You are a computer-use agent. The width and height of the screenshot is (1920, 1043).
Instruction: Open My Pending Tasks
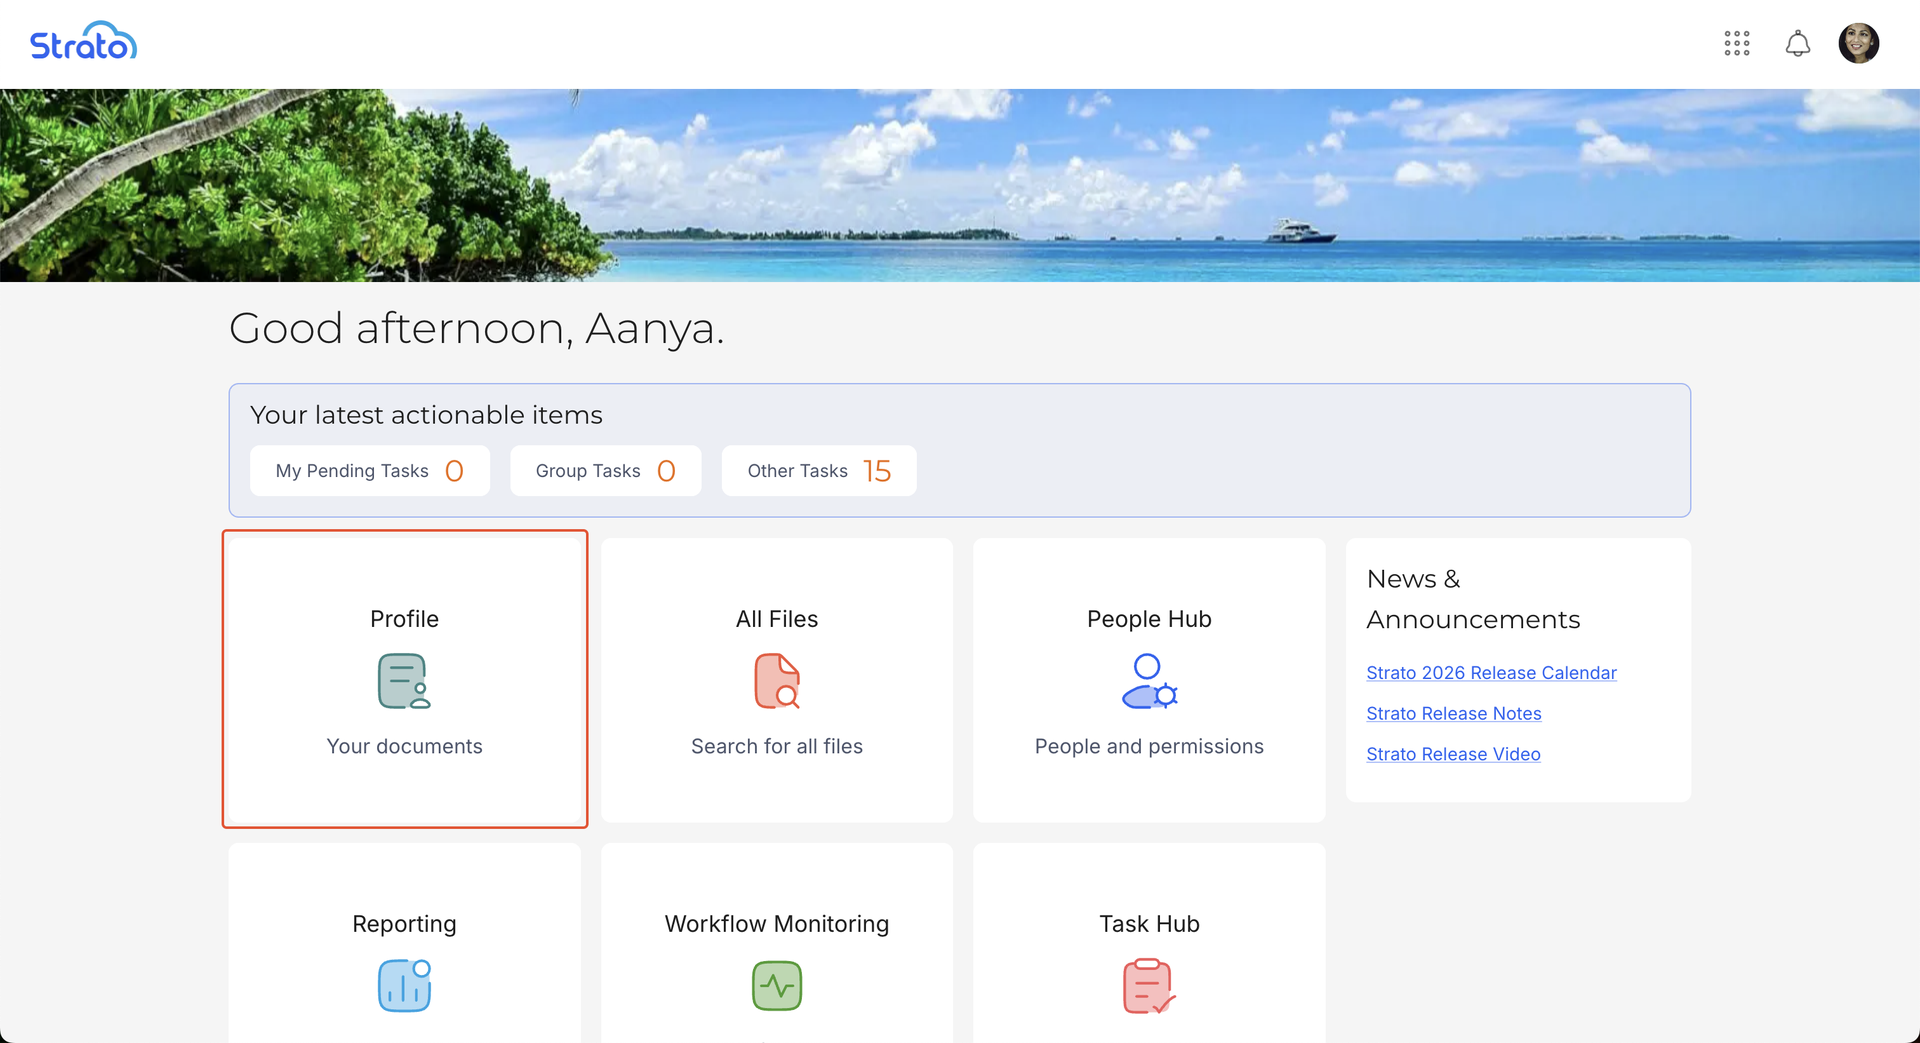point(369,471)
